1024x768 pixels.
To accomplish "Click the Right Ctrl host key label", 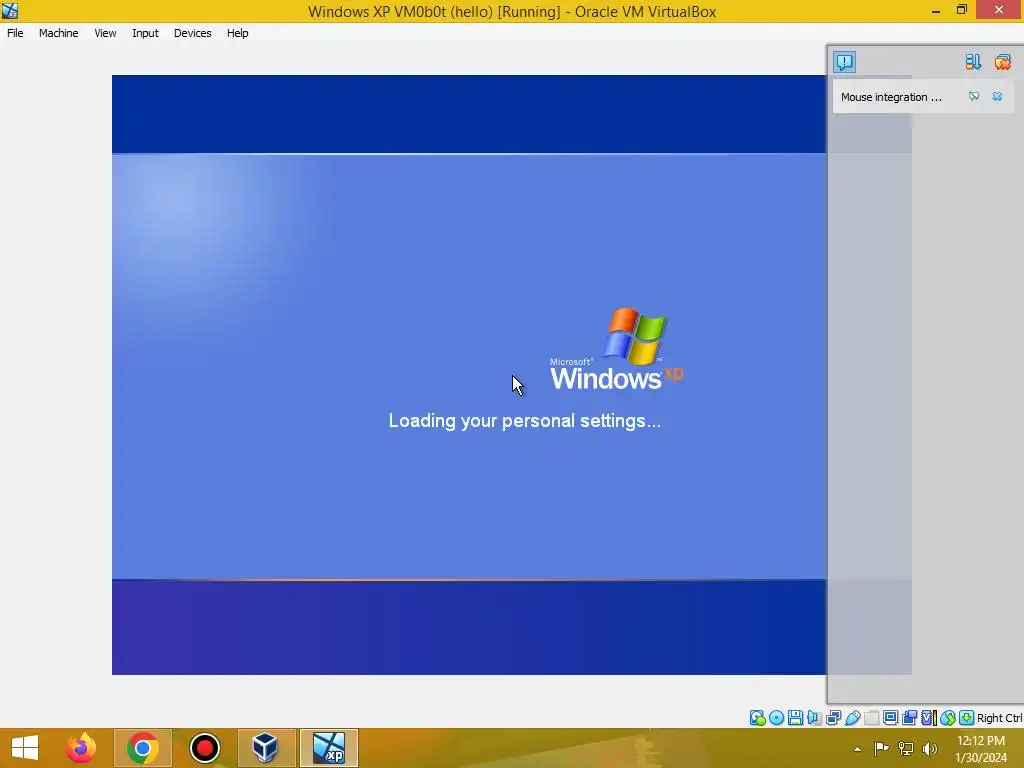I will click(x=1000, y=718).
